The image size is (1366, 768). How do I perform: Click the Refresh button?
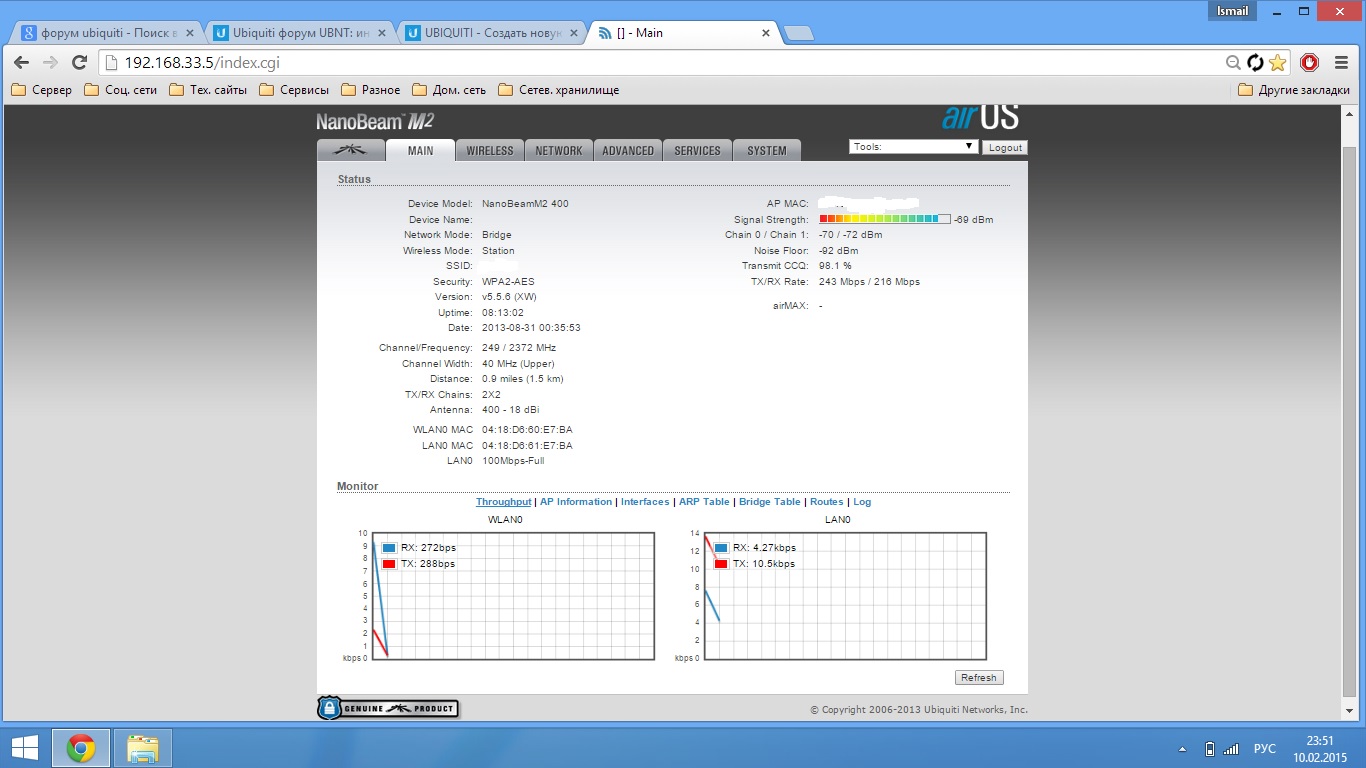click(978, 677)
